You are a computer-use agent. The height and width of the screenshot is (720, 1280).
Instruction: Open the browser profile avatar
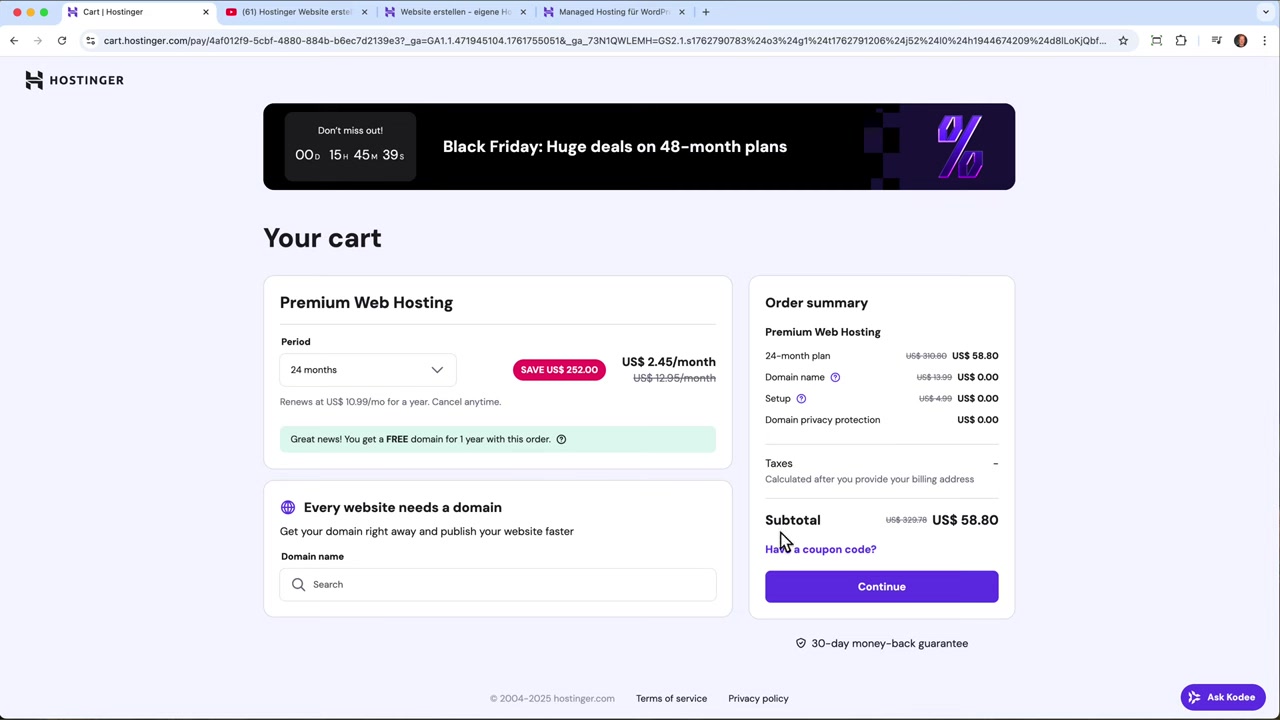point(1241,41)
